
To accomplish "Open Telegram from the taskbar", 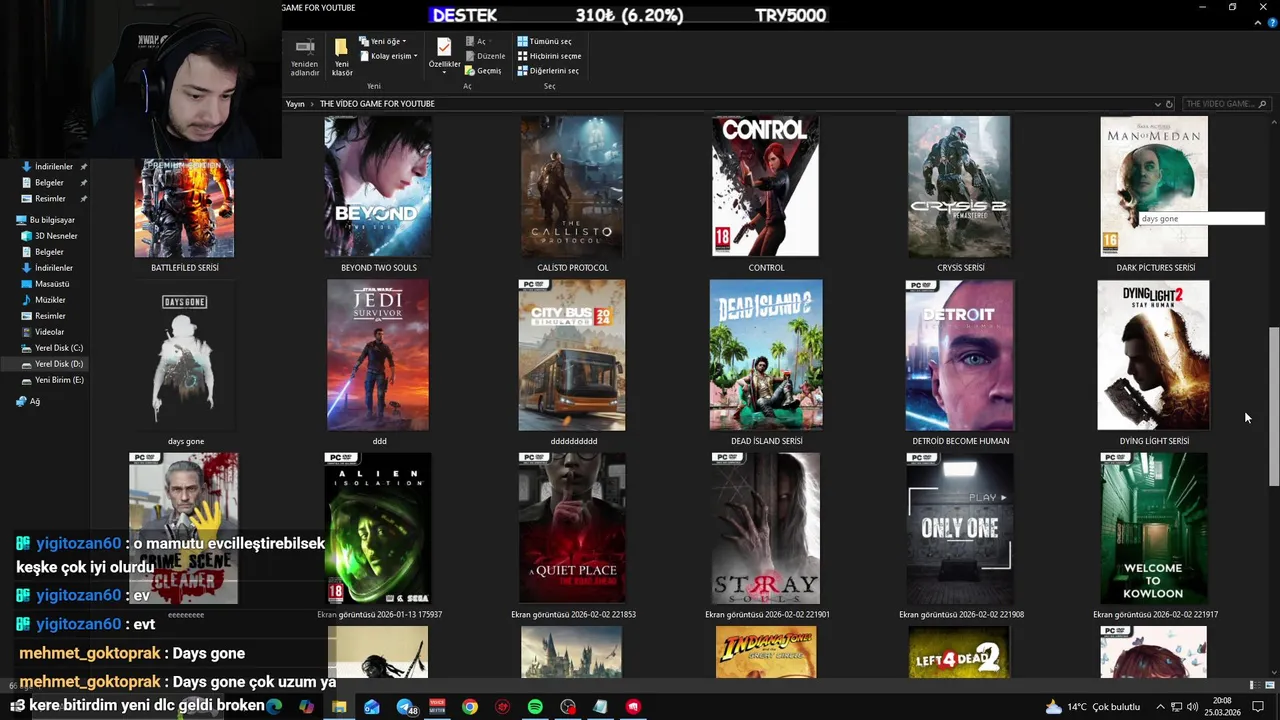I will 404,707.
